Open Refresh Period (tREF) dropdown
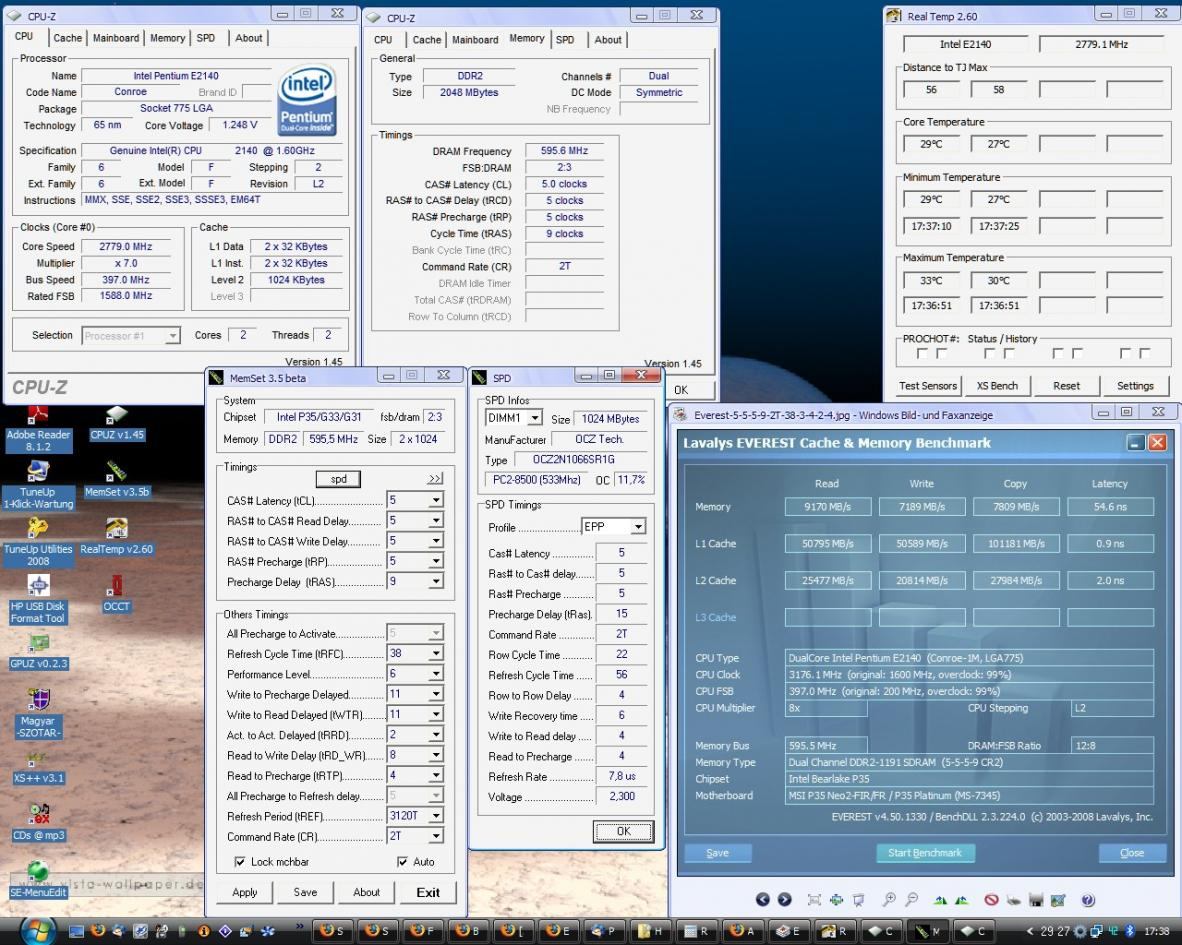The image size is (1182, 945). point(436,816)
